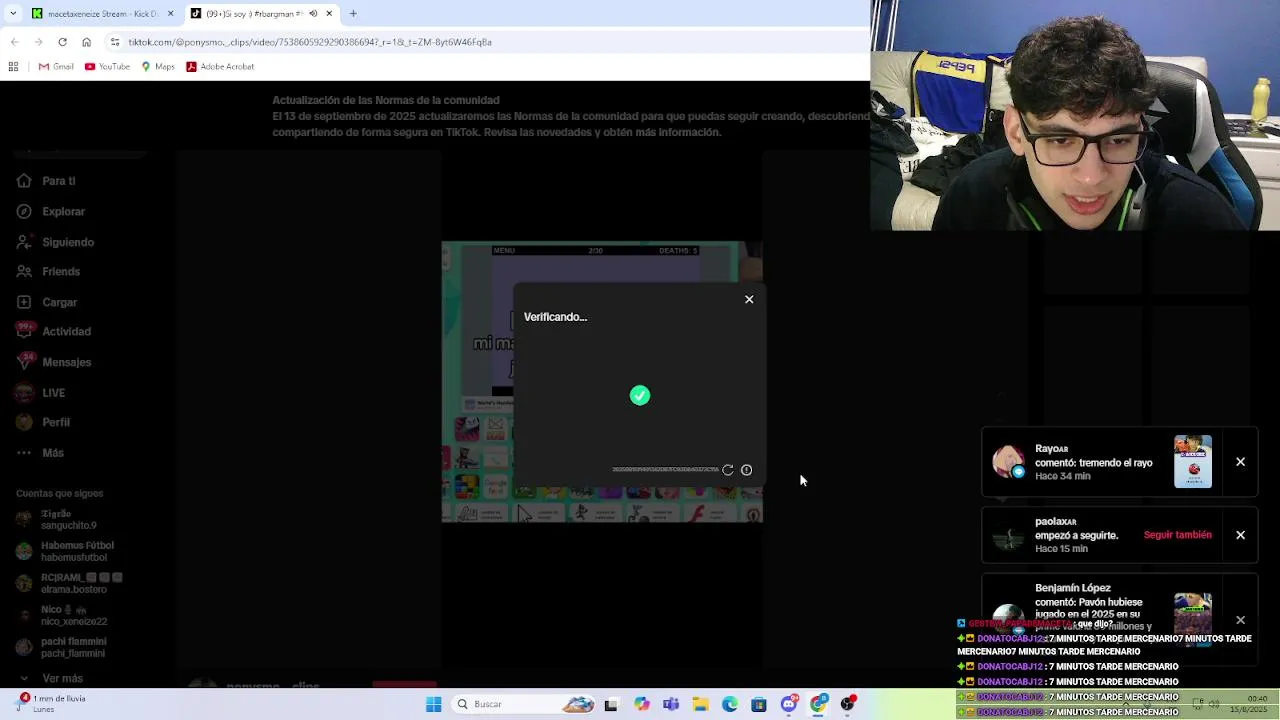The width and height of the screenshot is (1280, 720).
Task: Open Microsoft Teams from taskbar
Action: click(x=671, y=704)
